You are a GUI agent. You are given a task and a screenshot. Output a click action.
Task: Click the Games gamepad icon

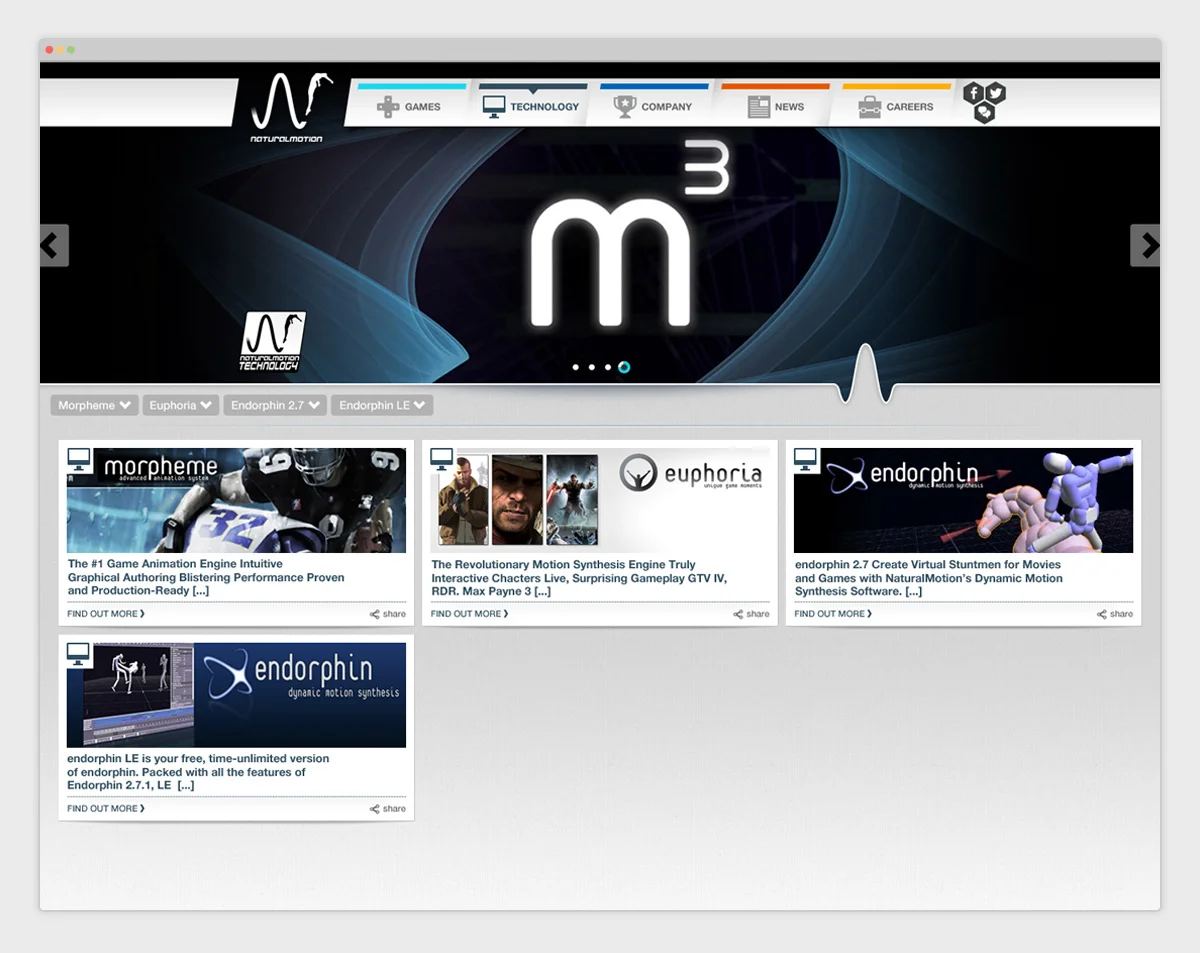pos(388,107)
